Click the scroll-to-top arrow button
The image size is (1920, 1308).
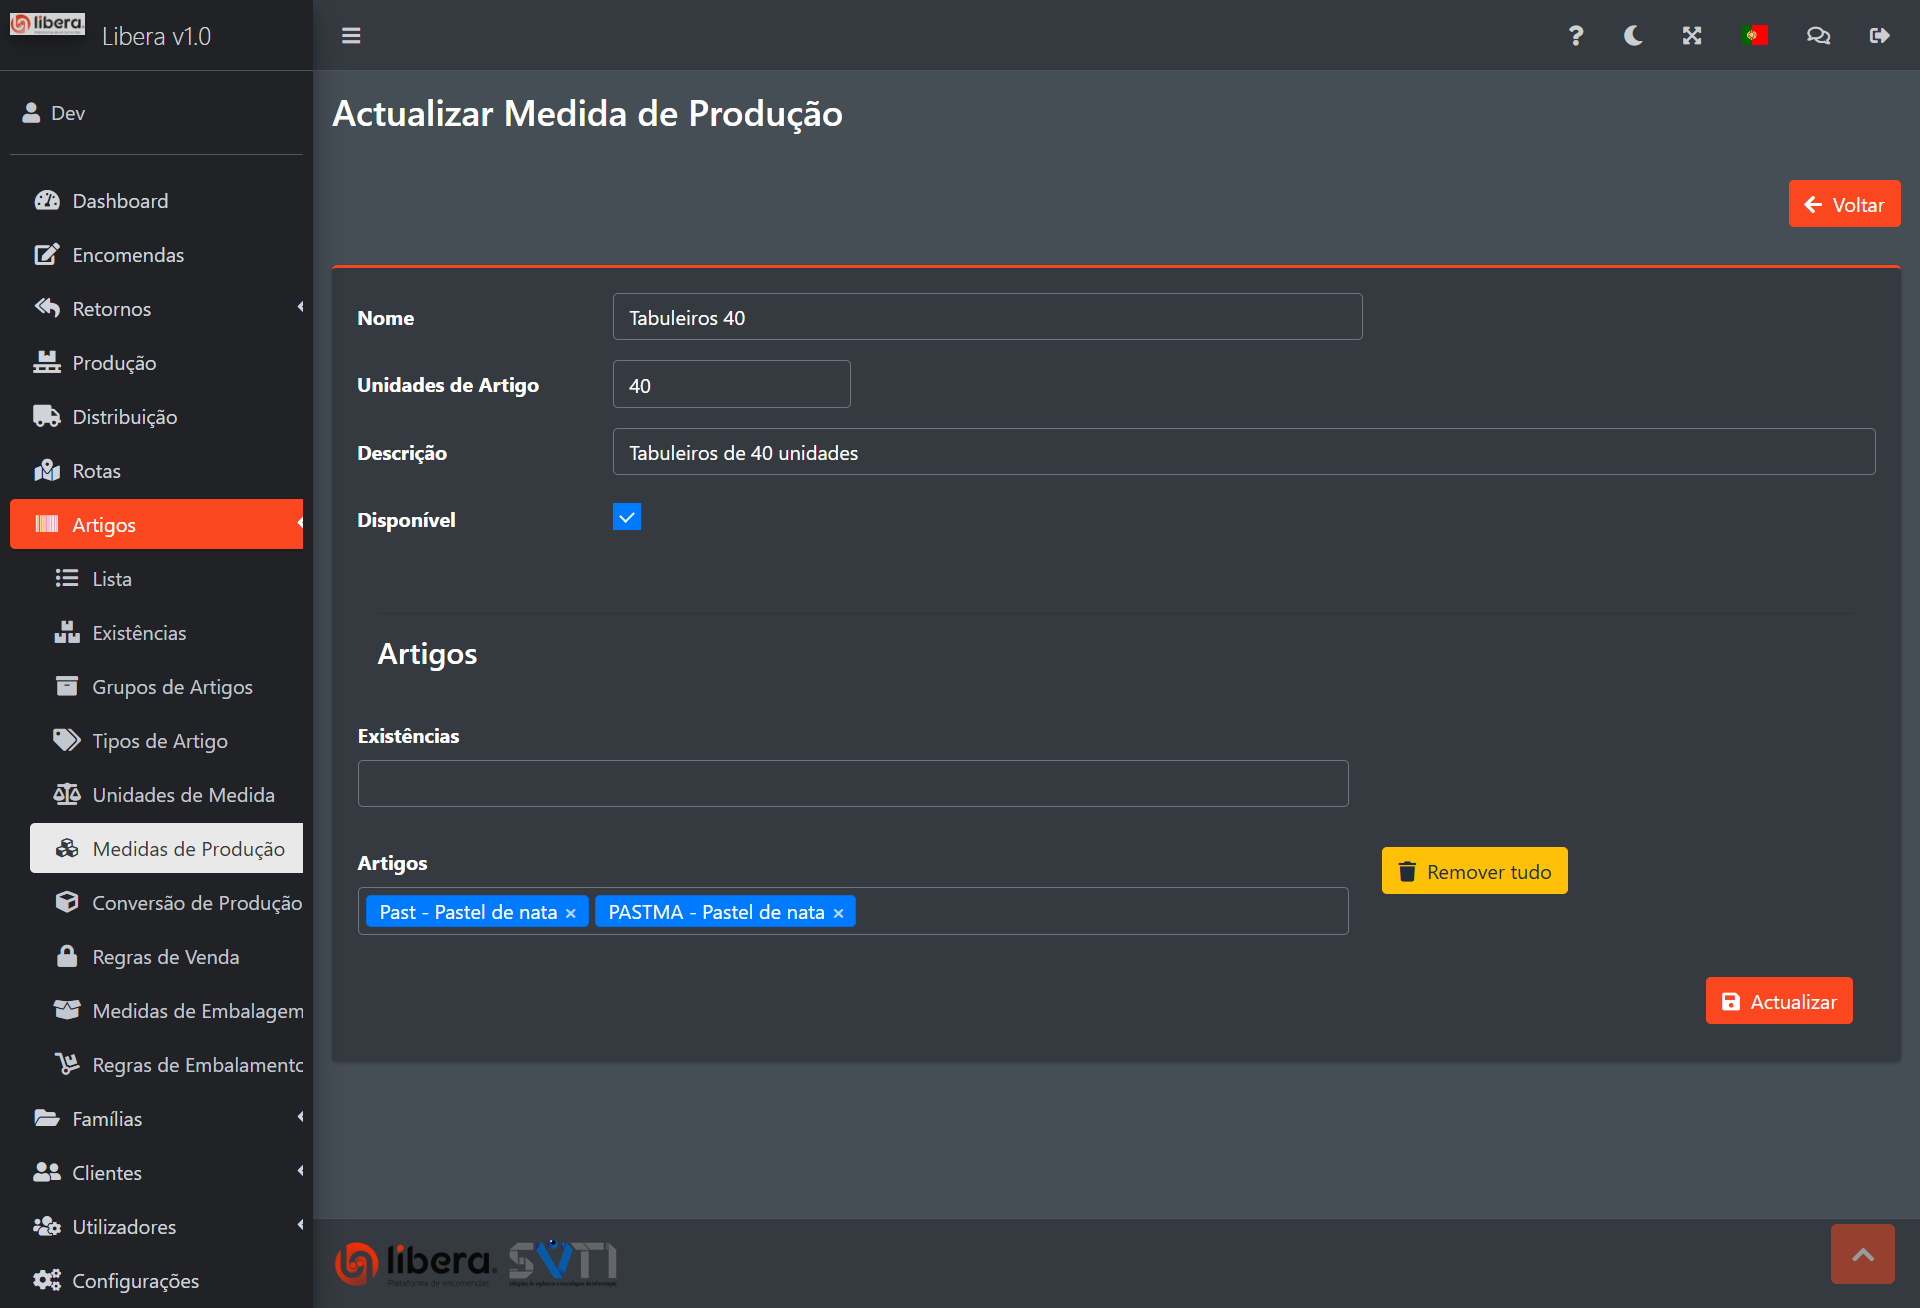click(1862, 1254)
